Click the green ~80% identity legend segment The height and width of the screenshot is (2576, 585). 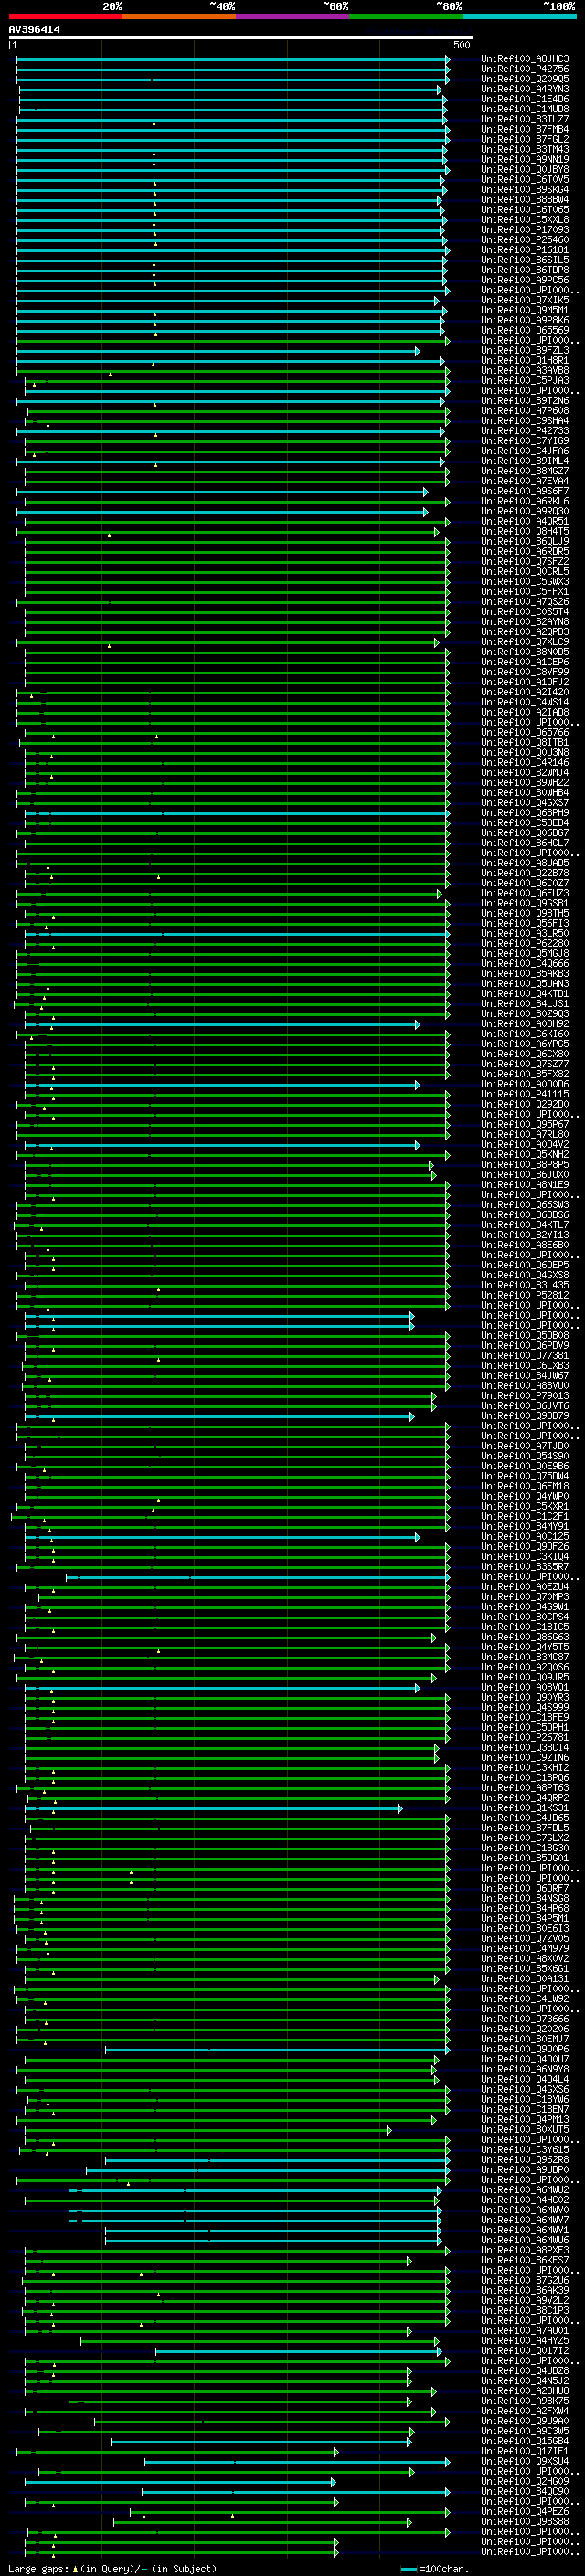[405, 16]
